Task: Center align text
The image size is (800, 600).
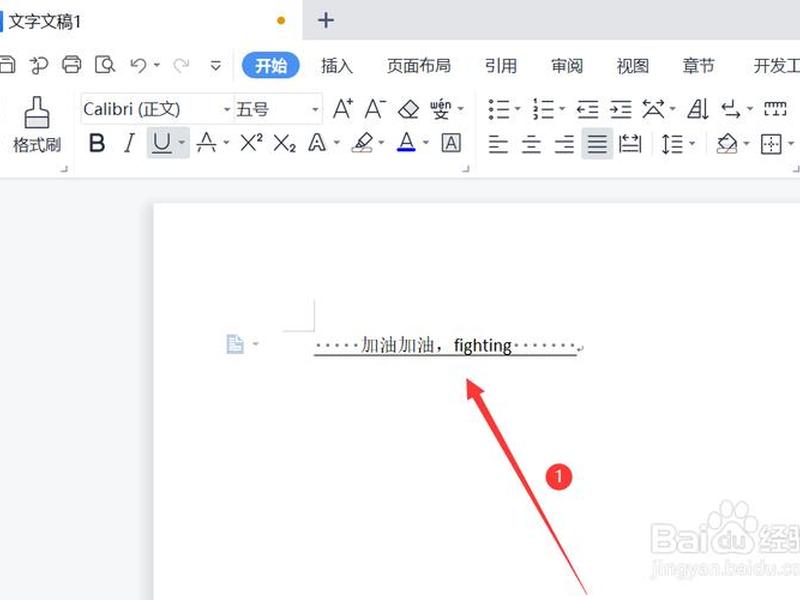Action: click(531, 144)
